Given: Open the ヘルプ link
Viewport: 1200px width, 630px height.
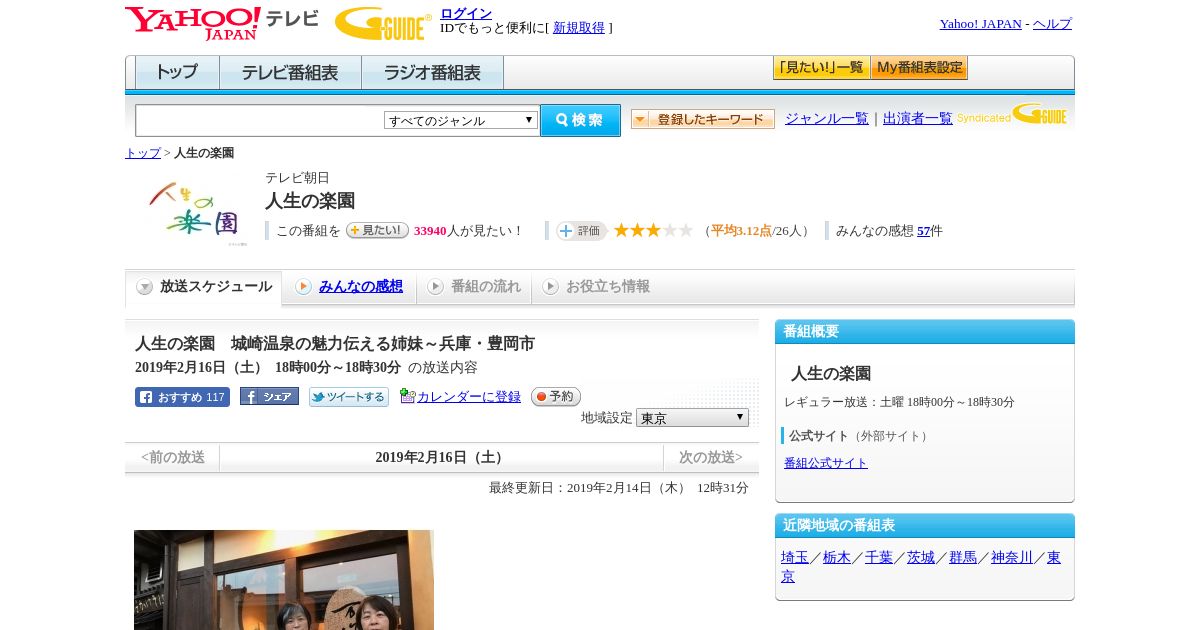Looking at the screenshot, I should [x=1052, y=24].
